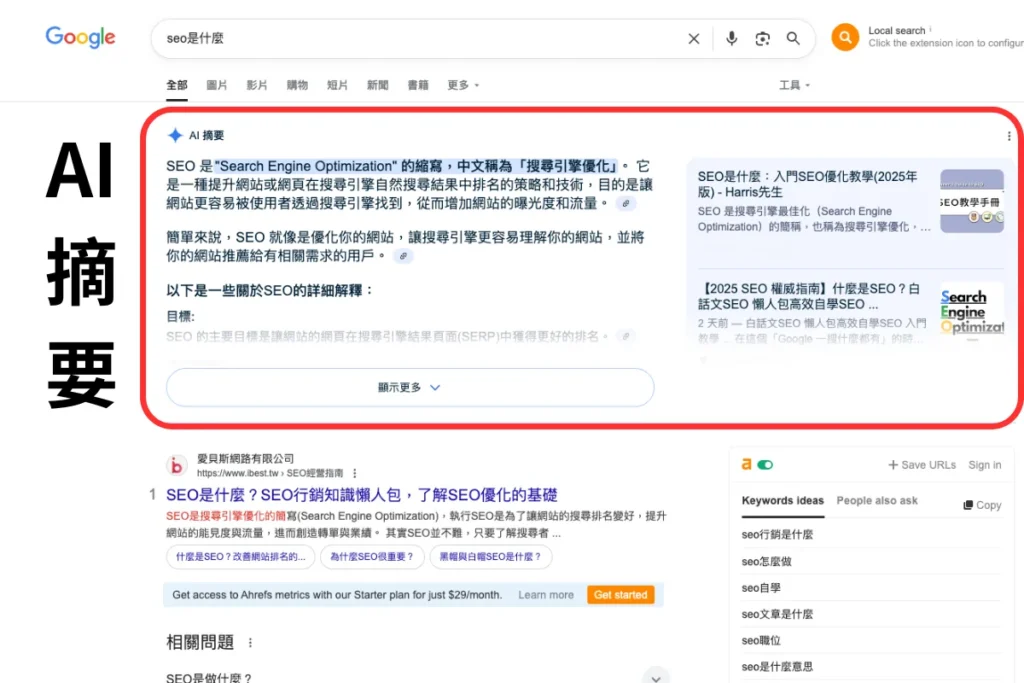
Task: Click into the search box with seo是什麼
Action: tap(418, 39)
